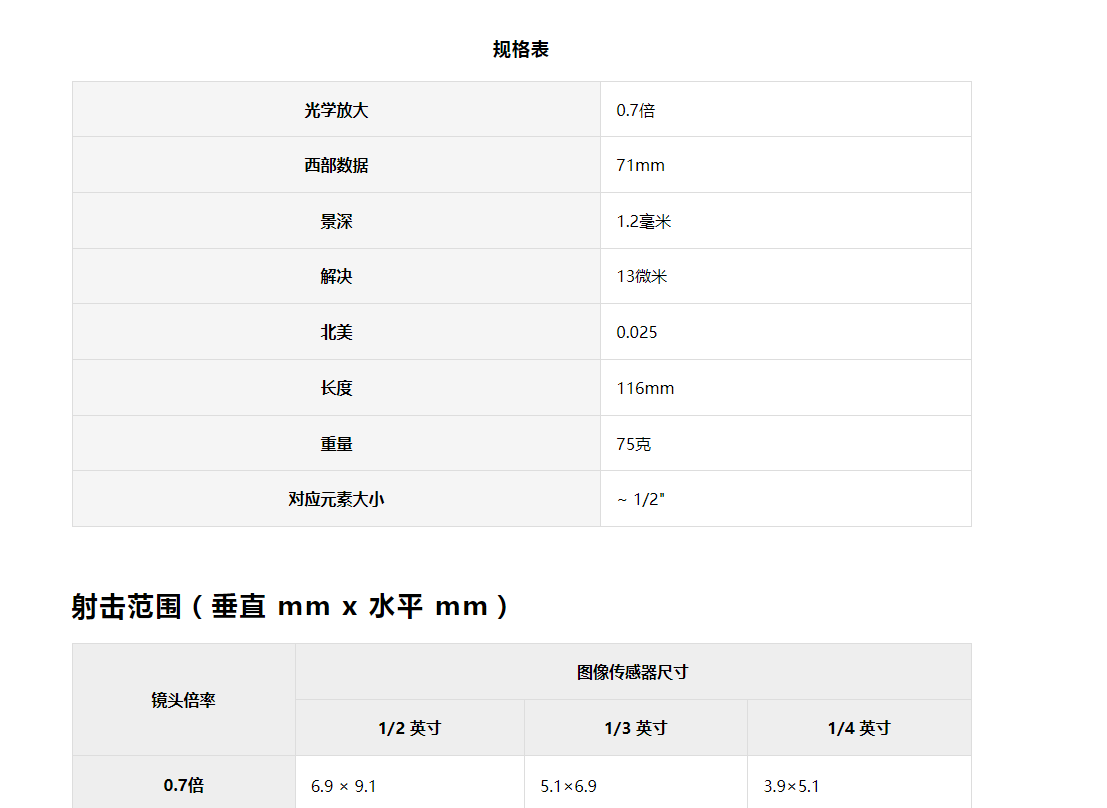This screenshot has height=808, width=1107.
Task: Select the 重量 row label
Action: point(336,444)
